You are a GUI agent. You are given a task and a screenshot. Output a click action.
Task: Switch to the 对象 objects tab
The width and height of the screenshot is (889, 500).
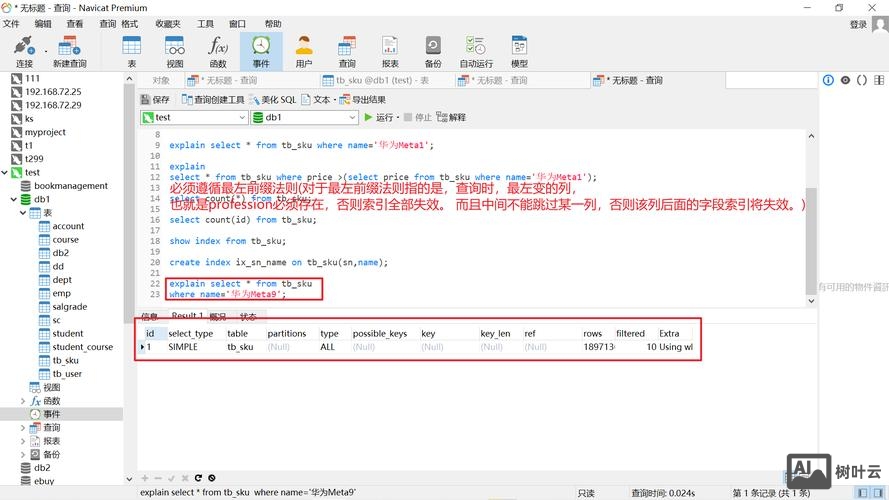click(x=161, y=80)
